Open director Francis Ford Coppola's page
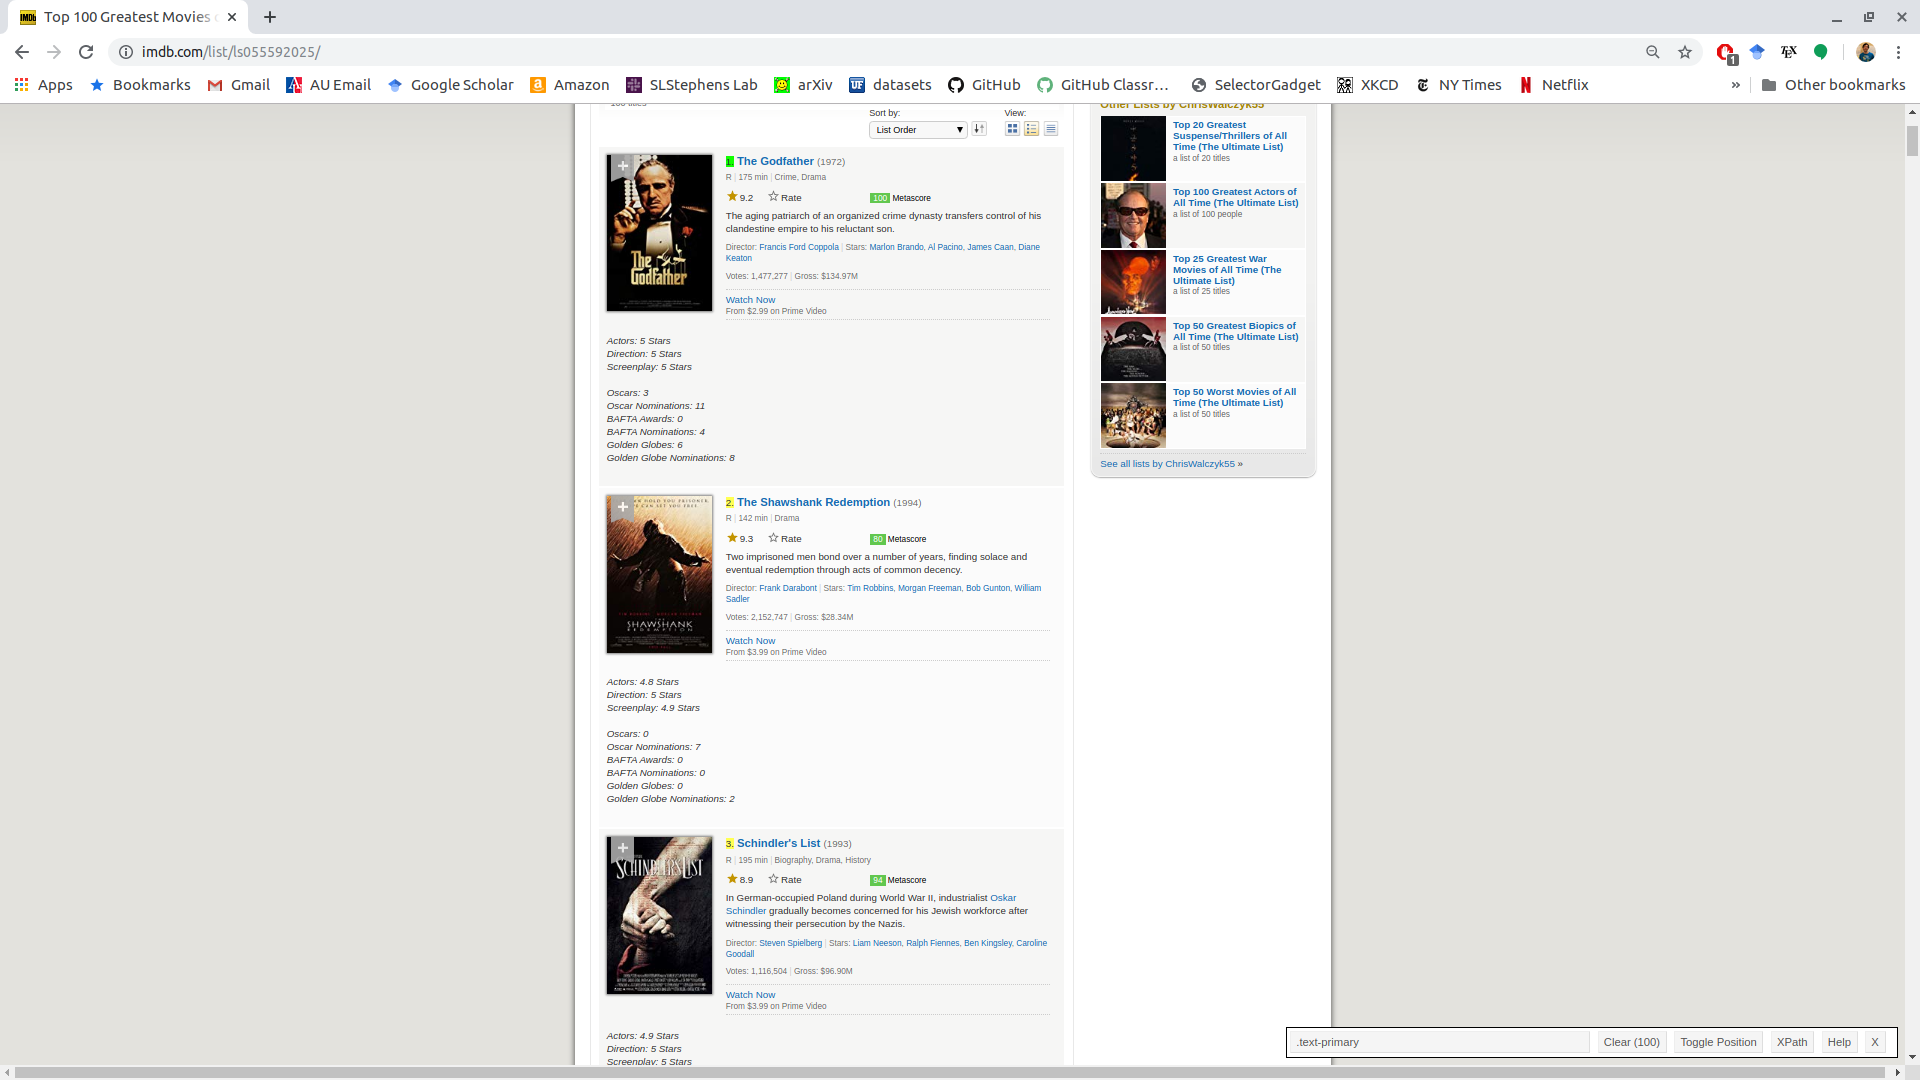 pos(798,247)
